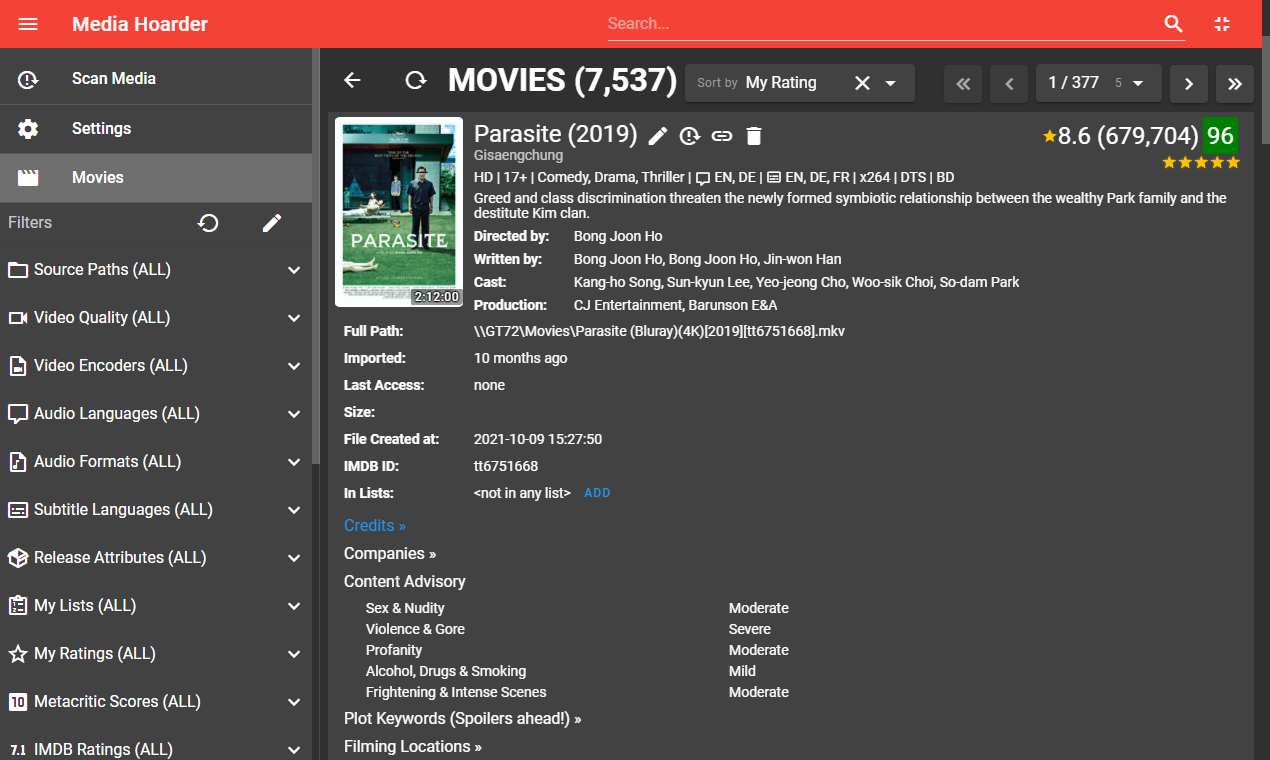The image size is (1270, 760).
Task: Click the Audio Formats music file icon
Action: point(18,462)
